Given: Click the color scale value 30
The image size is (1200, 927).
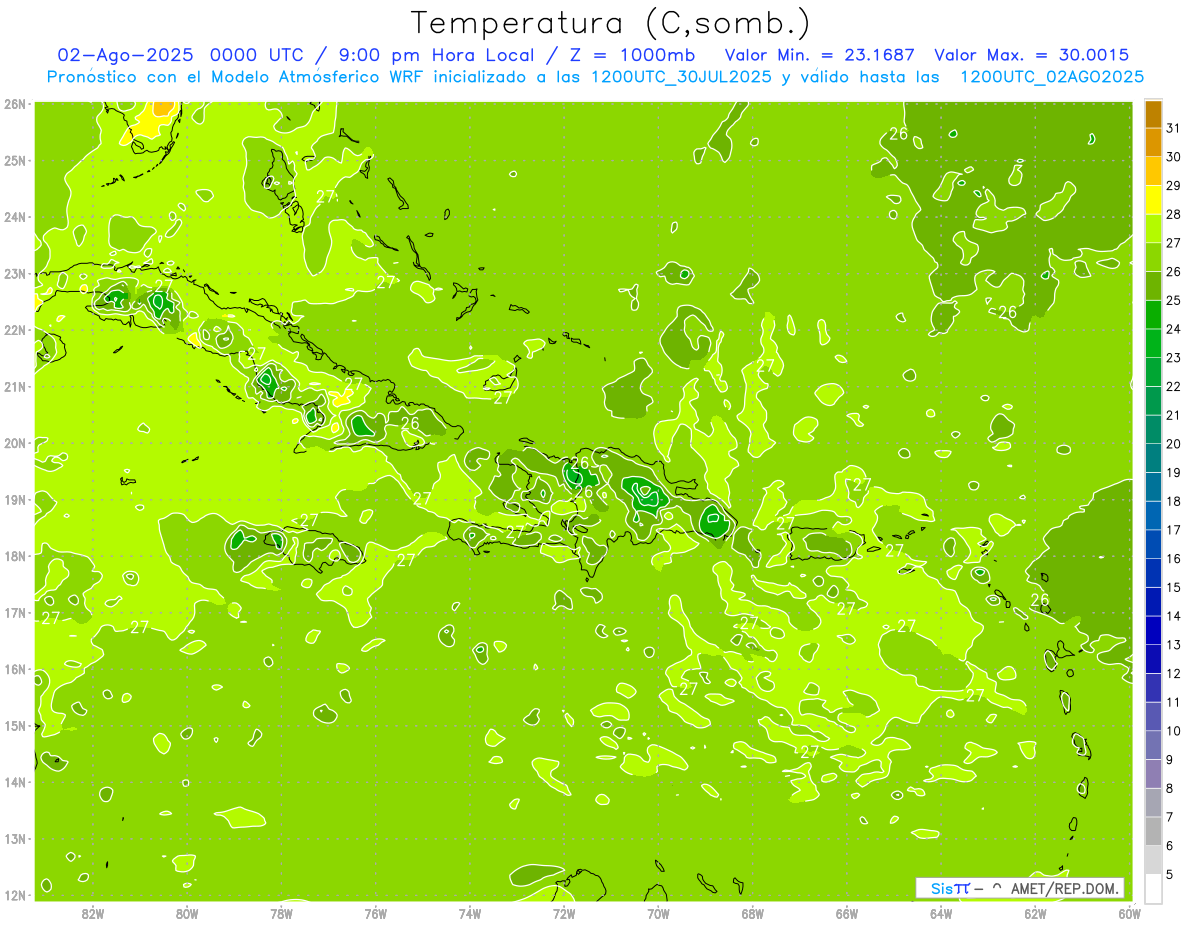Looking at the screenshot, I should point(1174,157).
